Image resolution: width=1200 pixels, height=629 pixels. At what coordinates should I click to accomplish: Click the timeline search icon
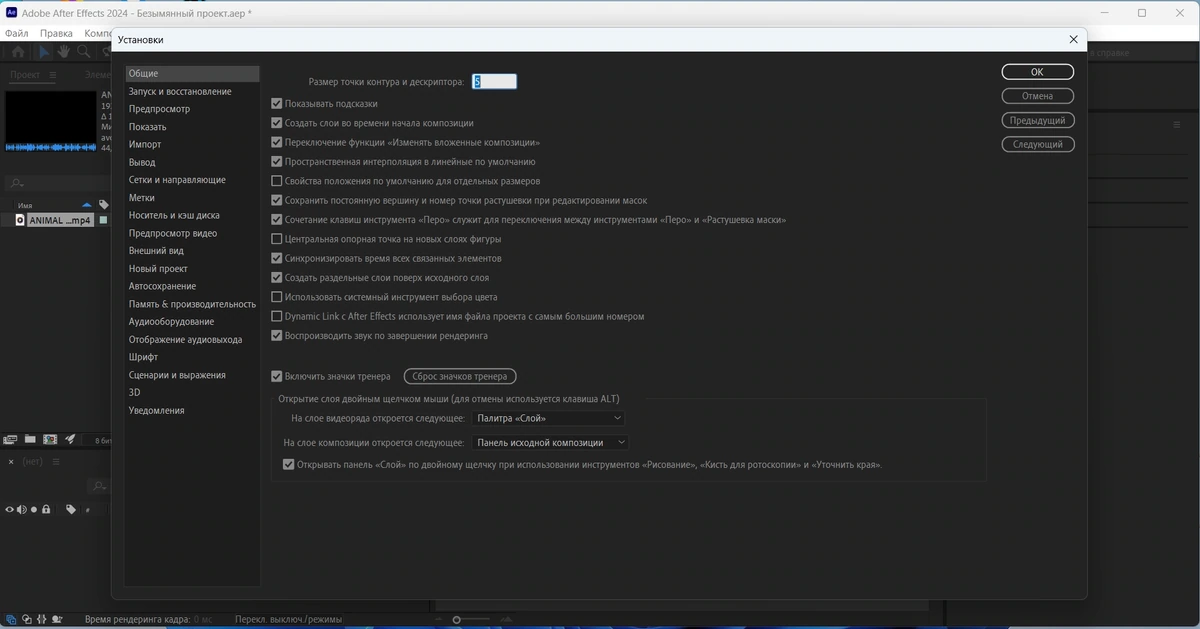tap(98, 487)
